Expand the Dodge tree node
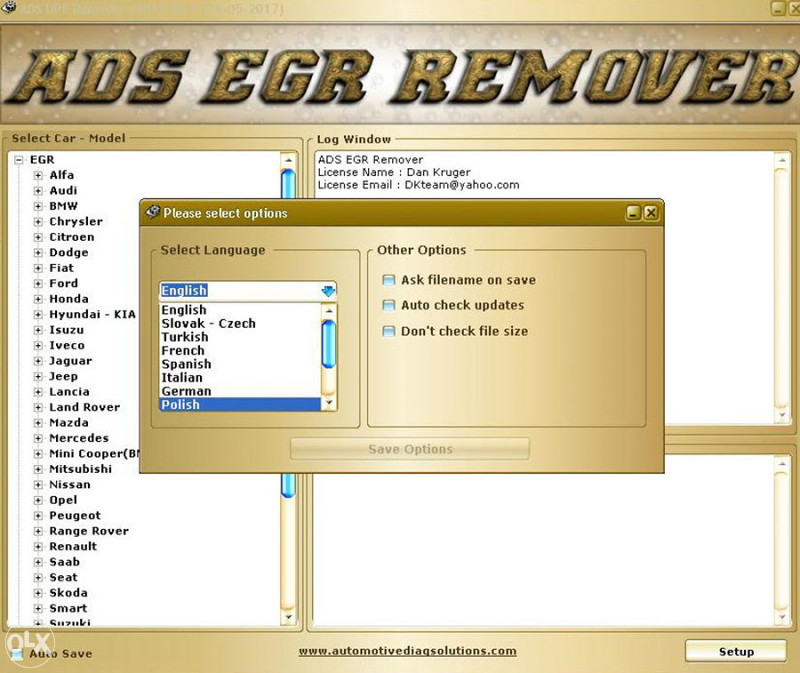The image size is (800, 673). 38,253
